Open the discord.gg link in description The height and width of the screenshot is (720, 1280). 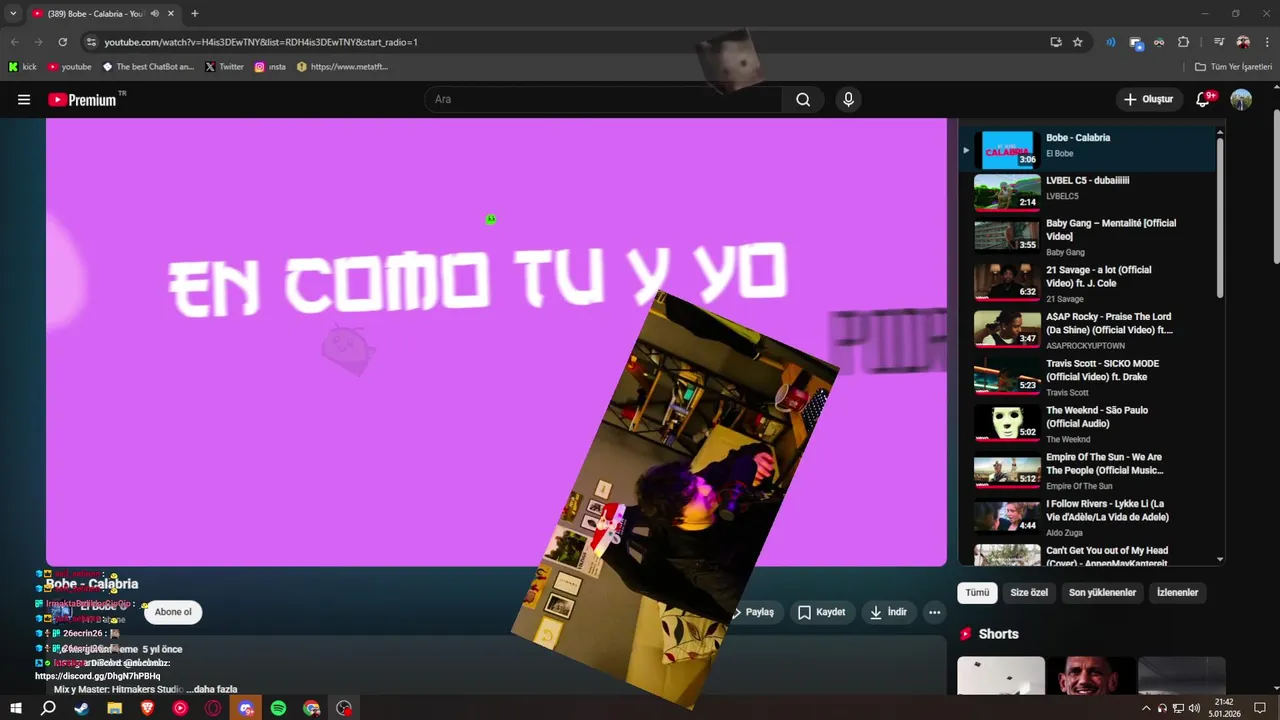[98, 676]
